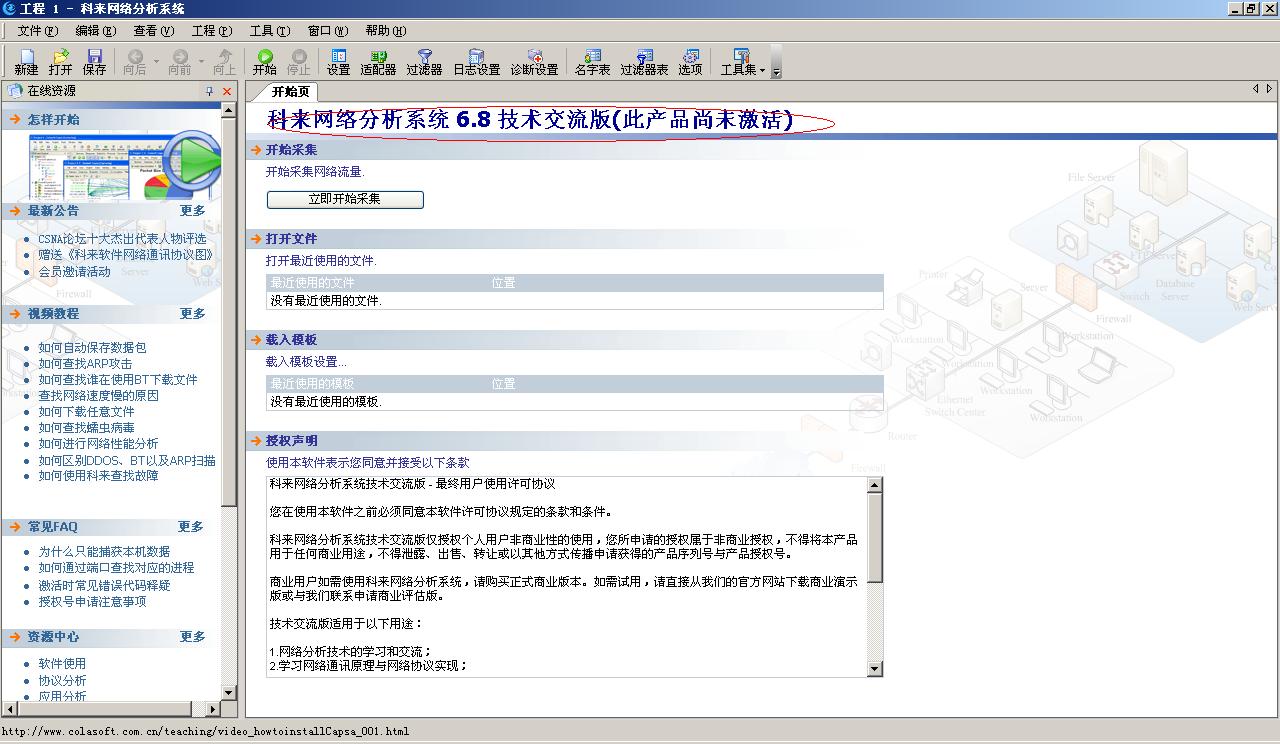Open 适配器 (Adapter) settings from toolbar
This screenshot has height=744, width=1280.
[x=378, y=62]
